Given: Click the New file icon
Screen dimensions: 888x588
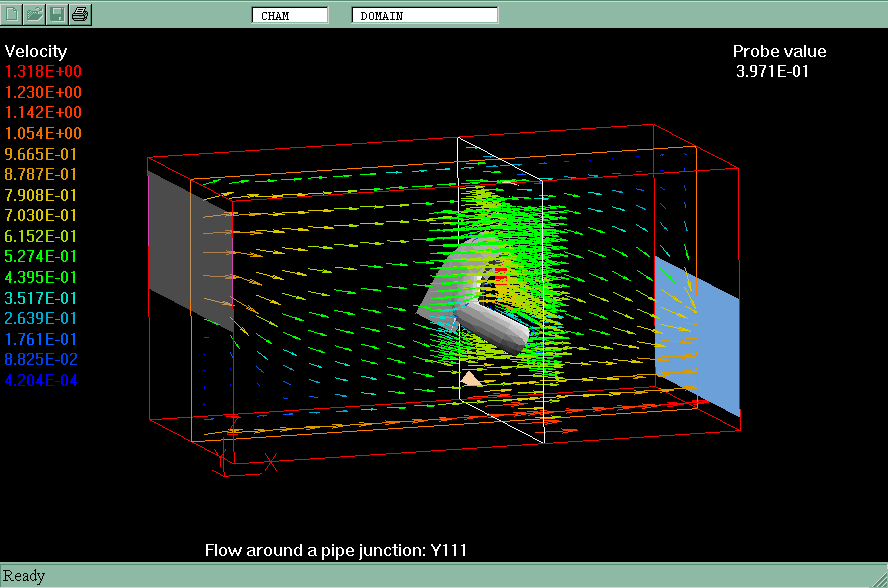Looking at the screenshot, I should point(12,14).
